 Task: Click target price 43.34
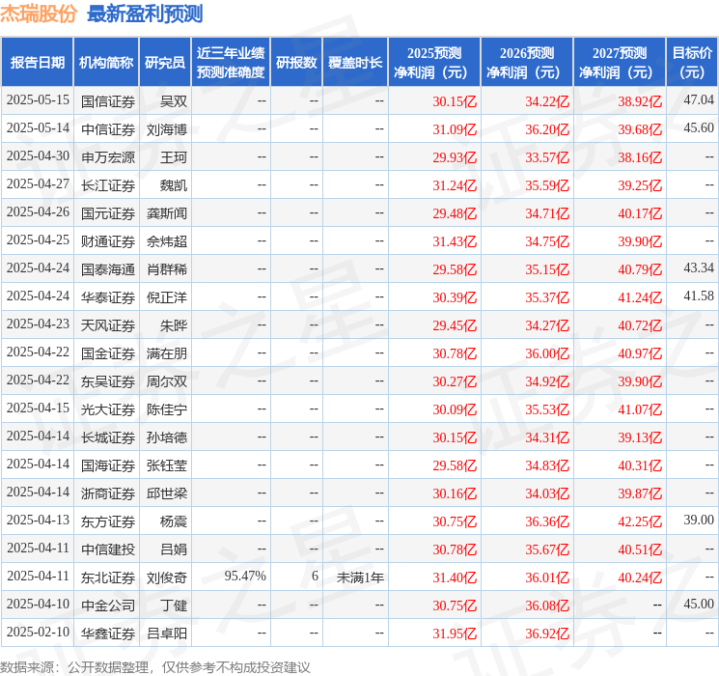(698, 267)
